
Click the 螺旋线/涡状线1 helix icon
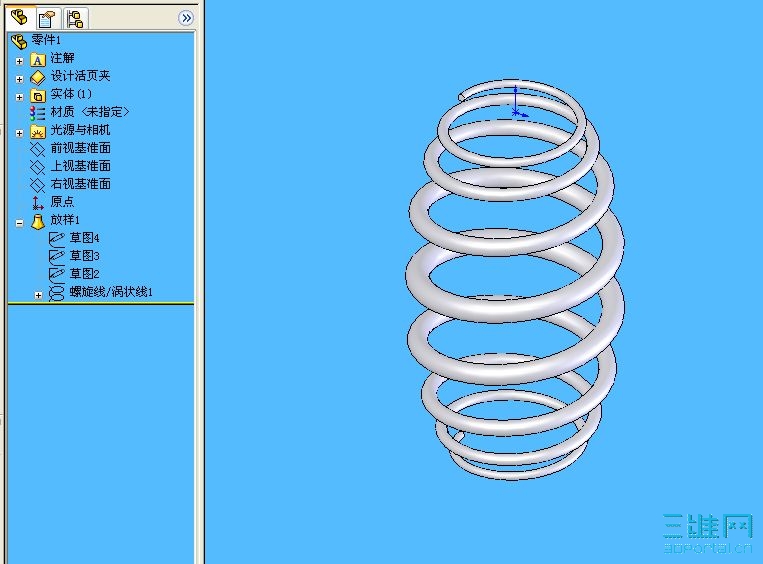point(57,293)
